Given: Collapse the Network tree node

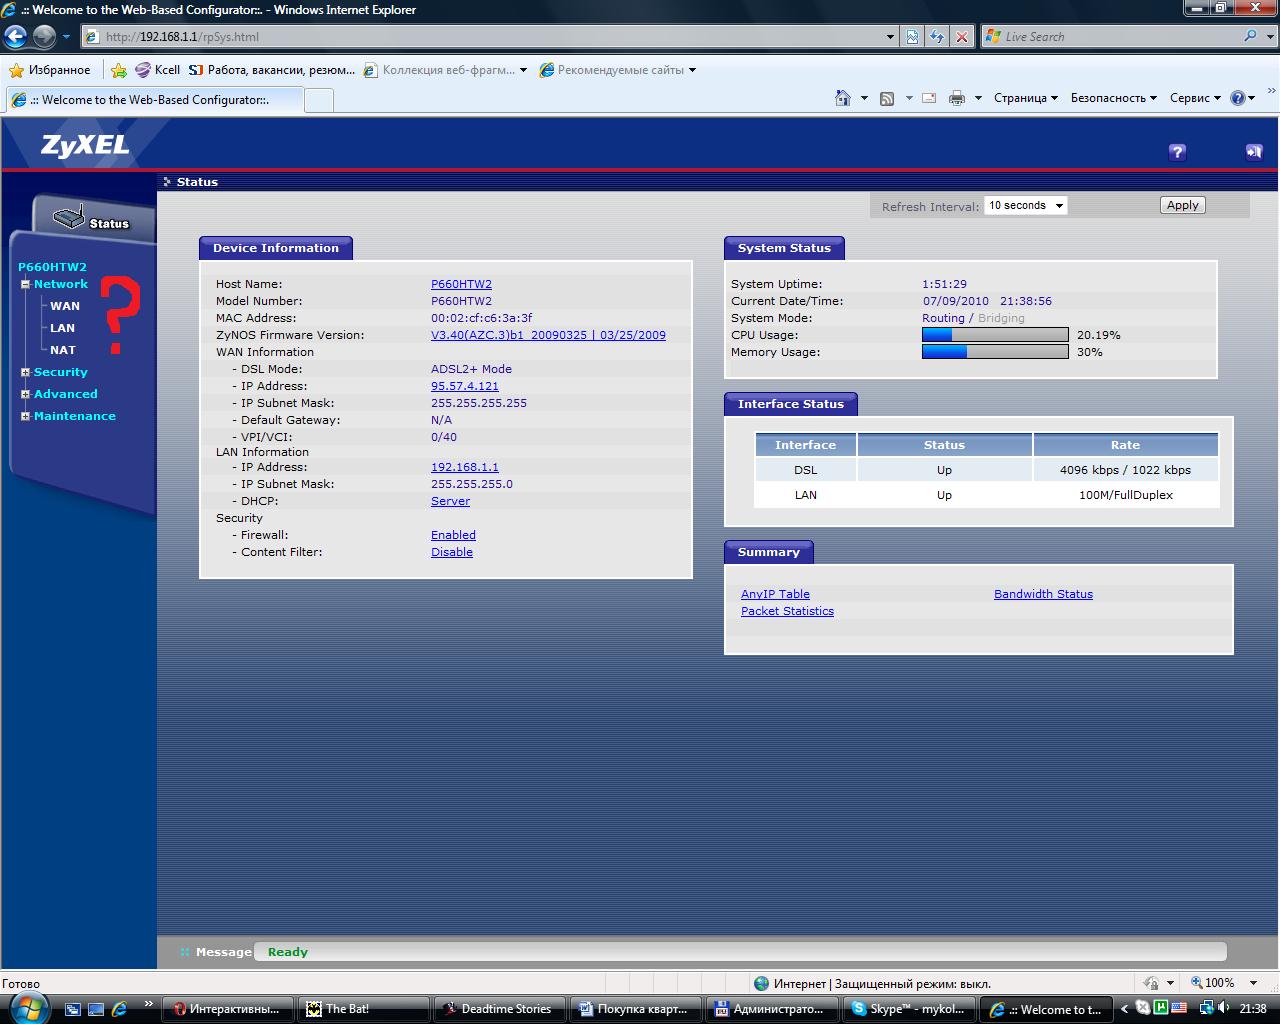Looking at the screenshot, I should tap(25, 285).
